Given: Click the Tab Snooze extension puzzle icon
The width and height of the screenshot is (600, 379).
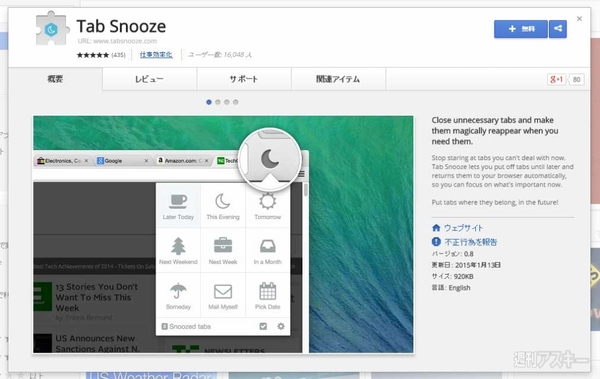Looking at the screenshot, I should tap(52, 29).
